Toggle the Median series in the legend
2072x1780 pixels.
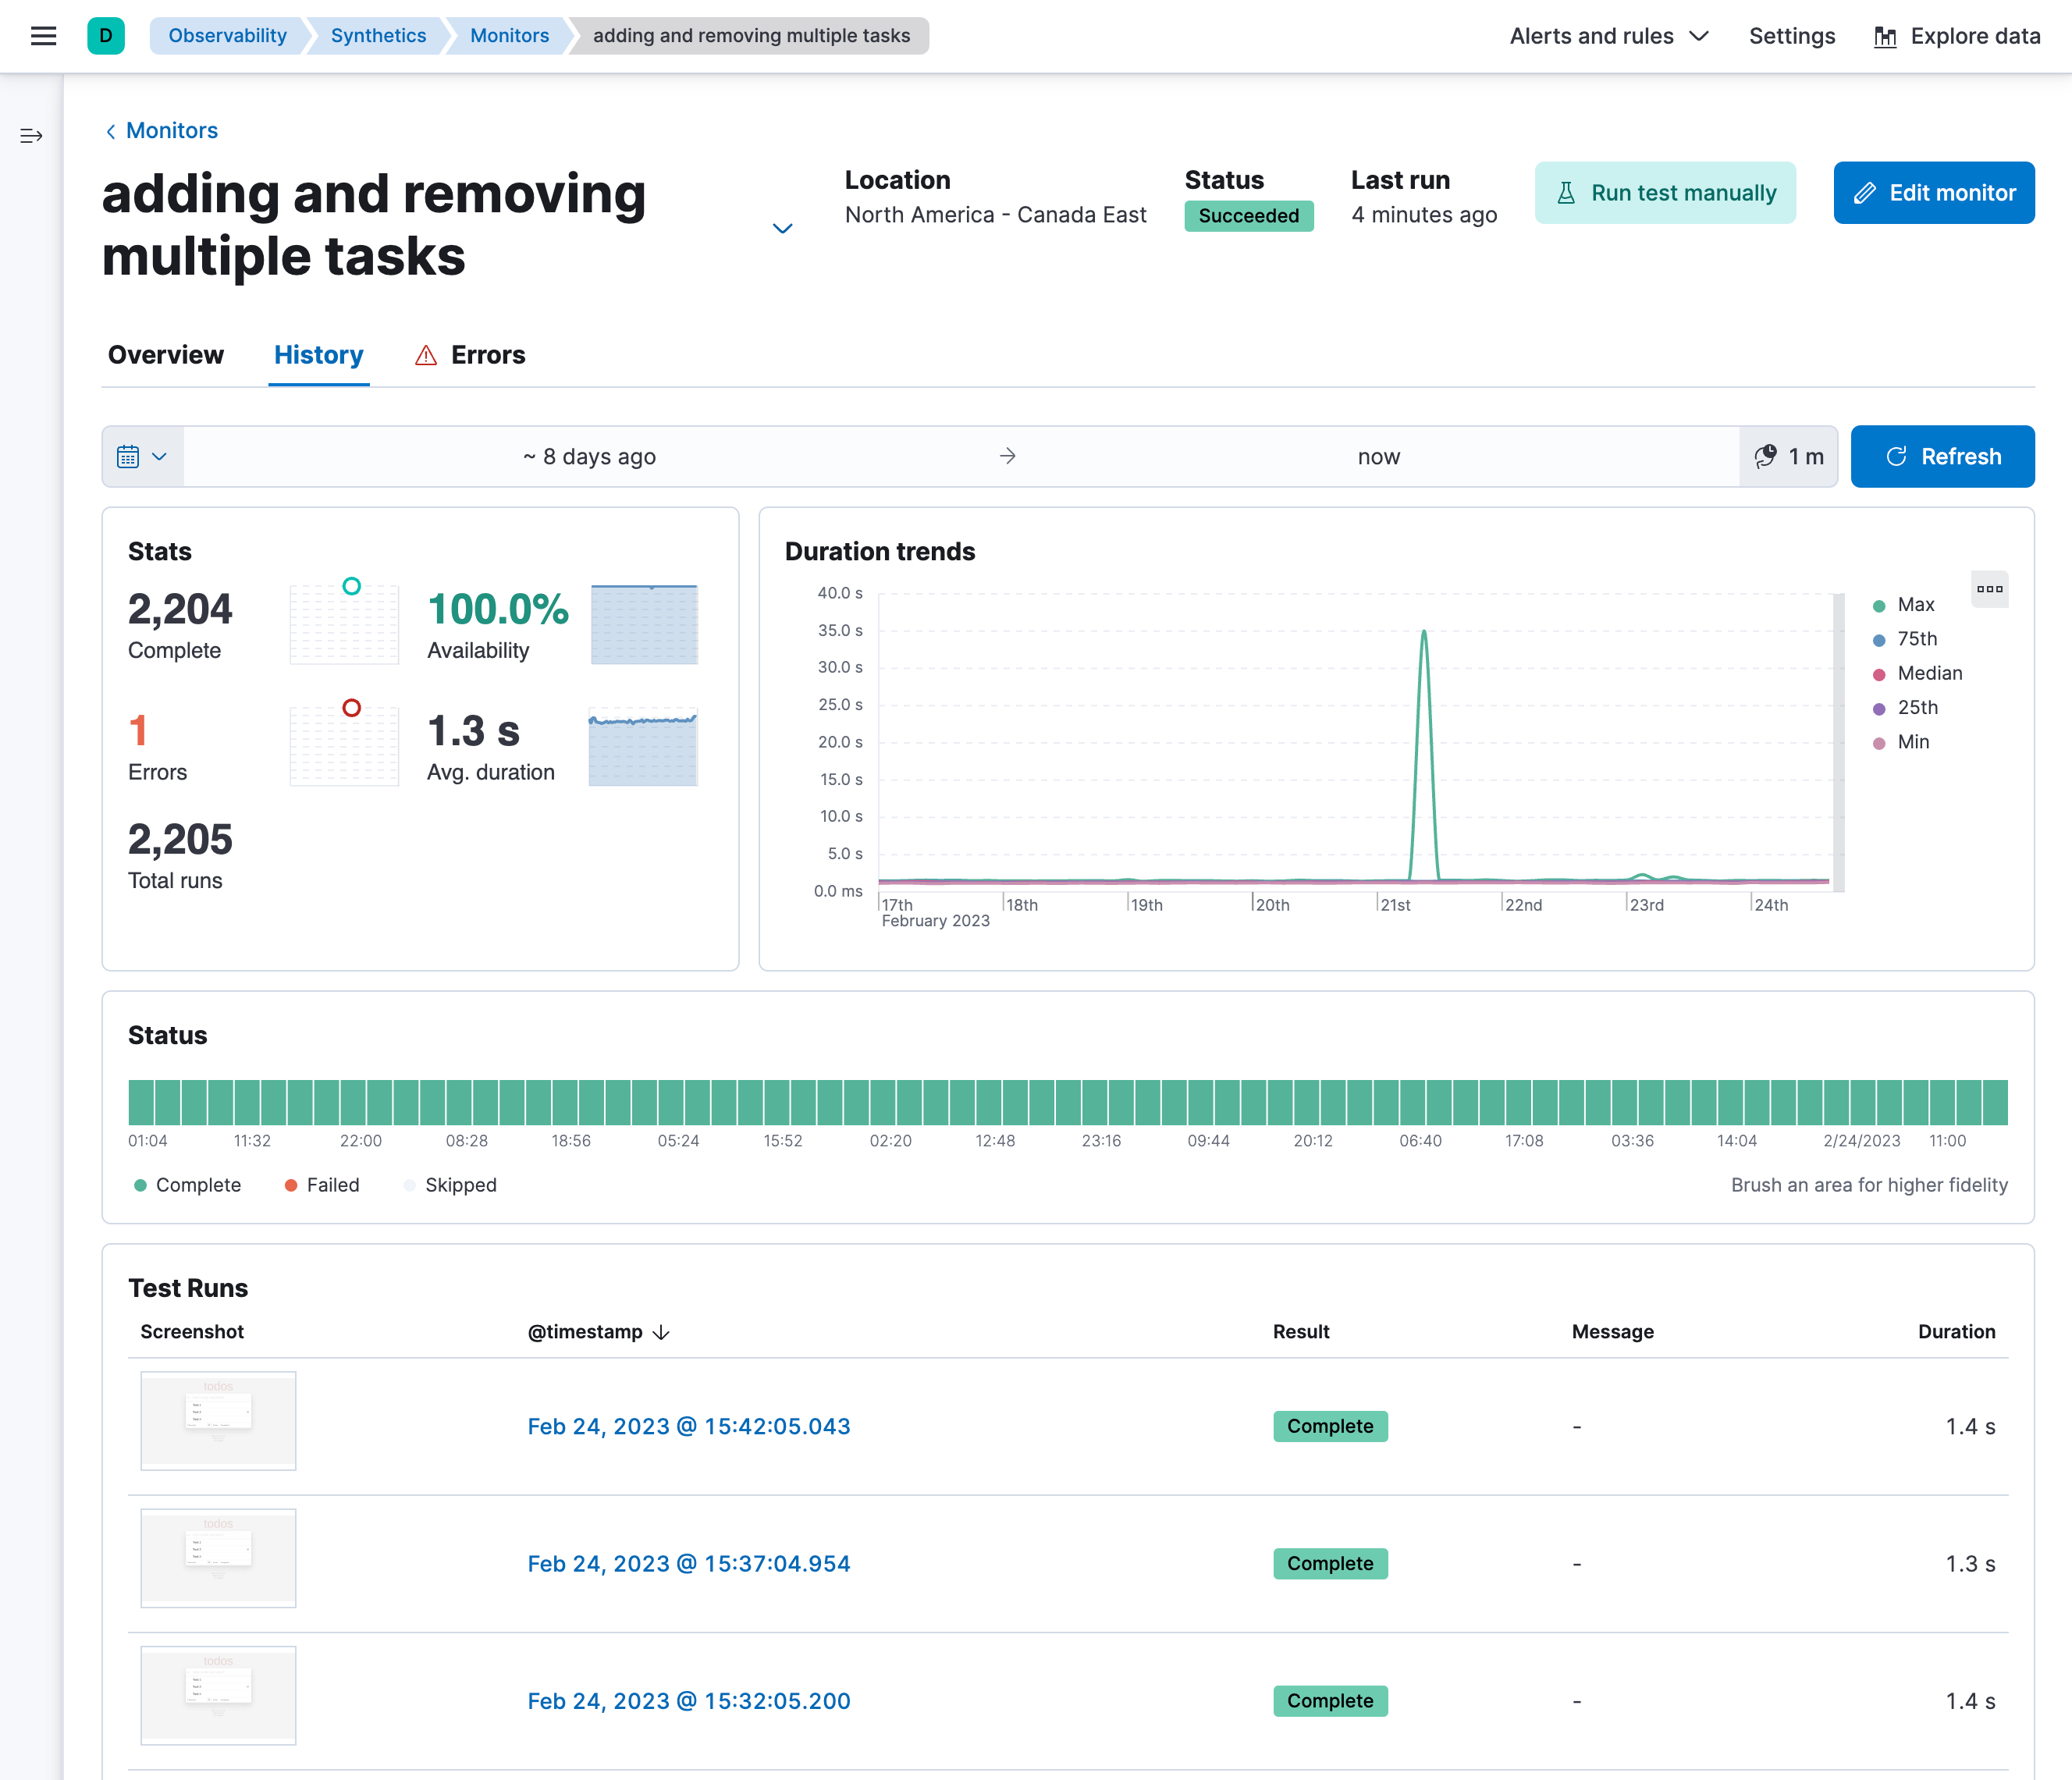pos(1929,673)
